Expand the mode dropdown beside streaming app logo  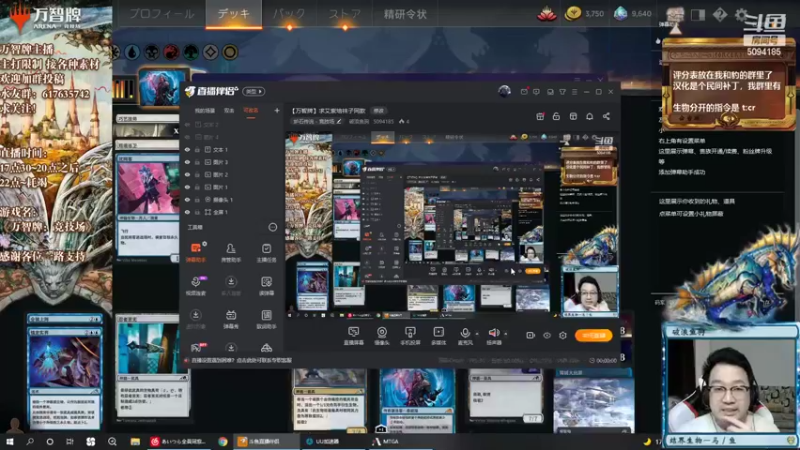click(254, 91)
